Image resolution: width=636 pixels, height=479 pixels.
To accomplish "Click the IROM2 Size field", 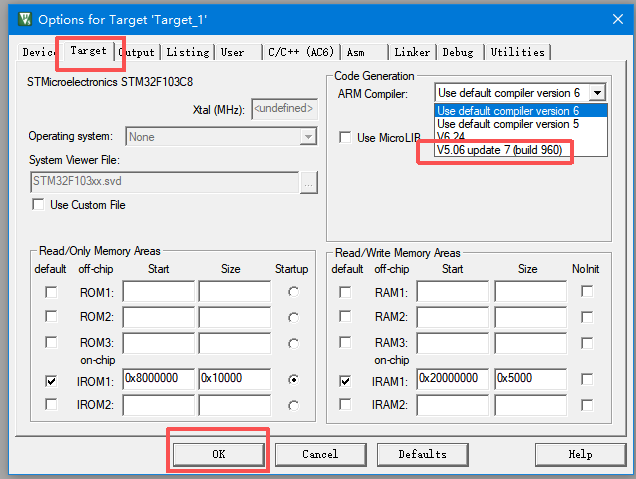I will tap(234, 405).
